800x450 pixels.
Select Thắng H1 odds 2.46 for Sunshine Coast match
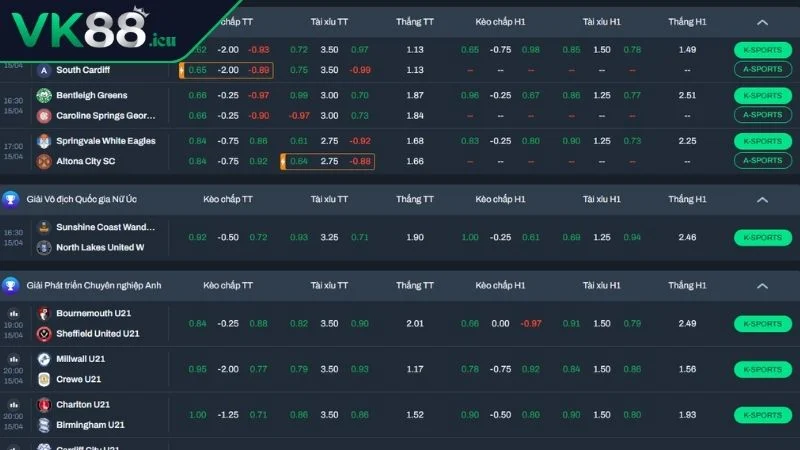pyautogui.click(x=687, y=237)
